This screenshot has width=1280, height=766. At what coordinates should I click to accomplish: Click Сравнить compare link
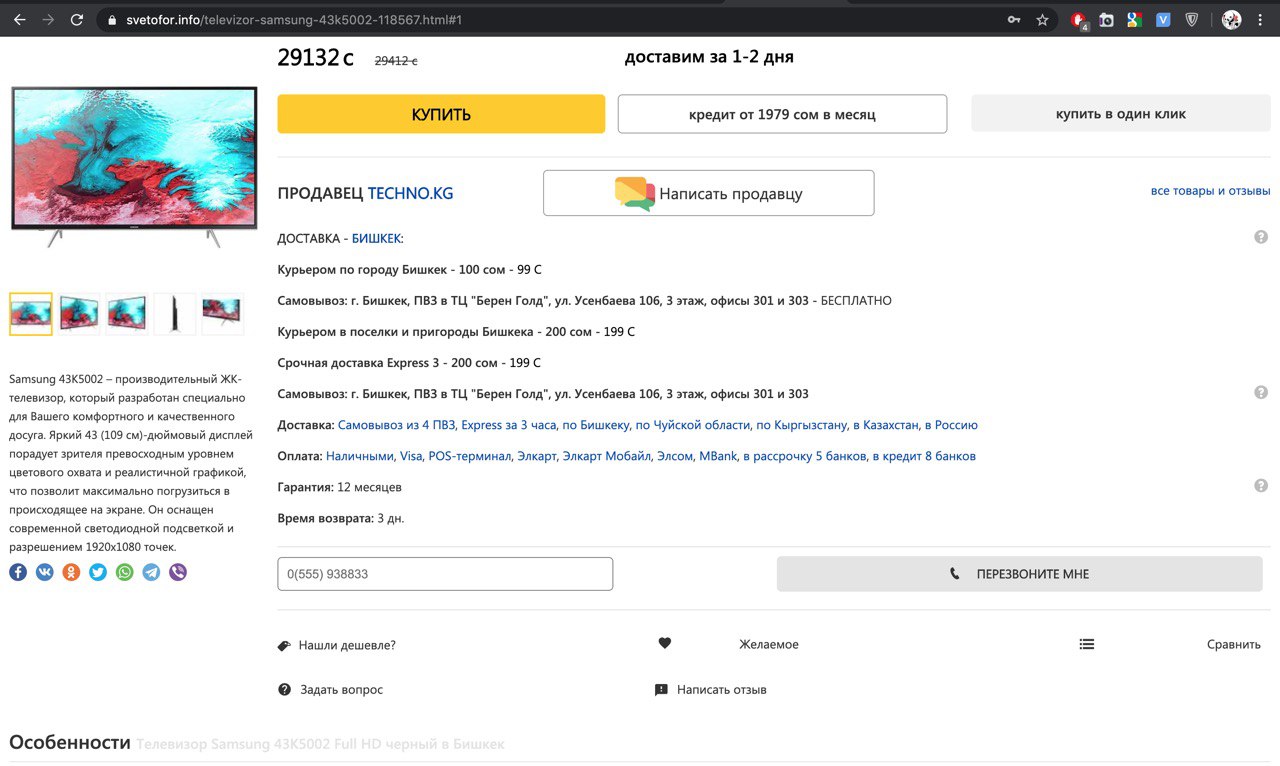click(1234, 644)
